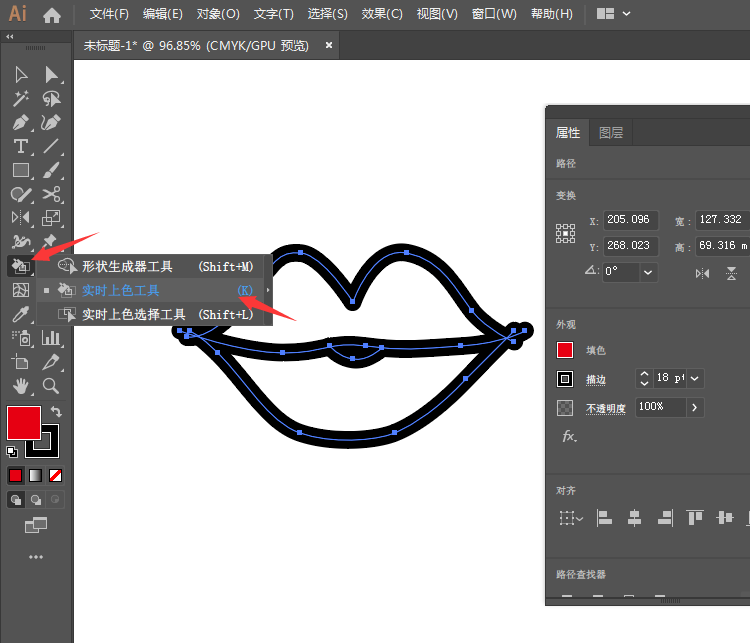Click the Live Paint Bucket toolbar icon
Viewport: 750px width, 643px height.
coord(21,266)
